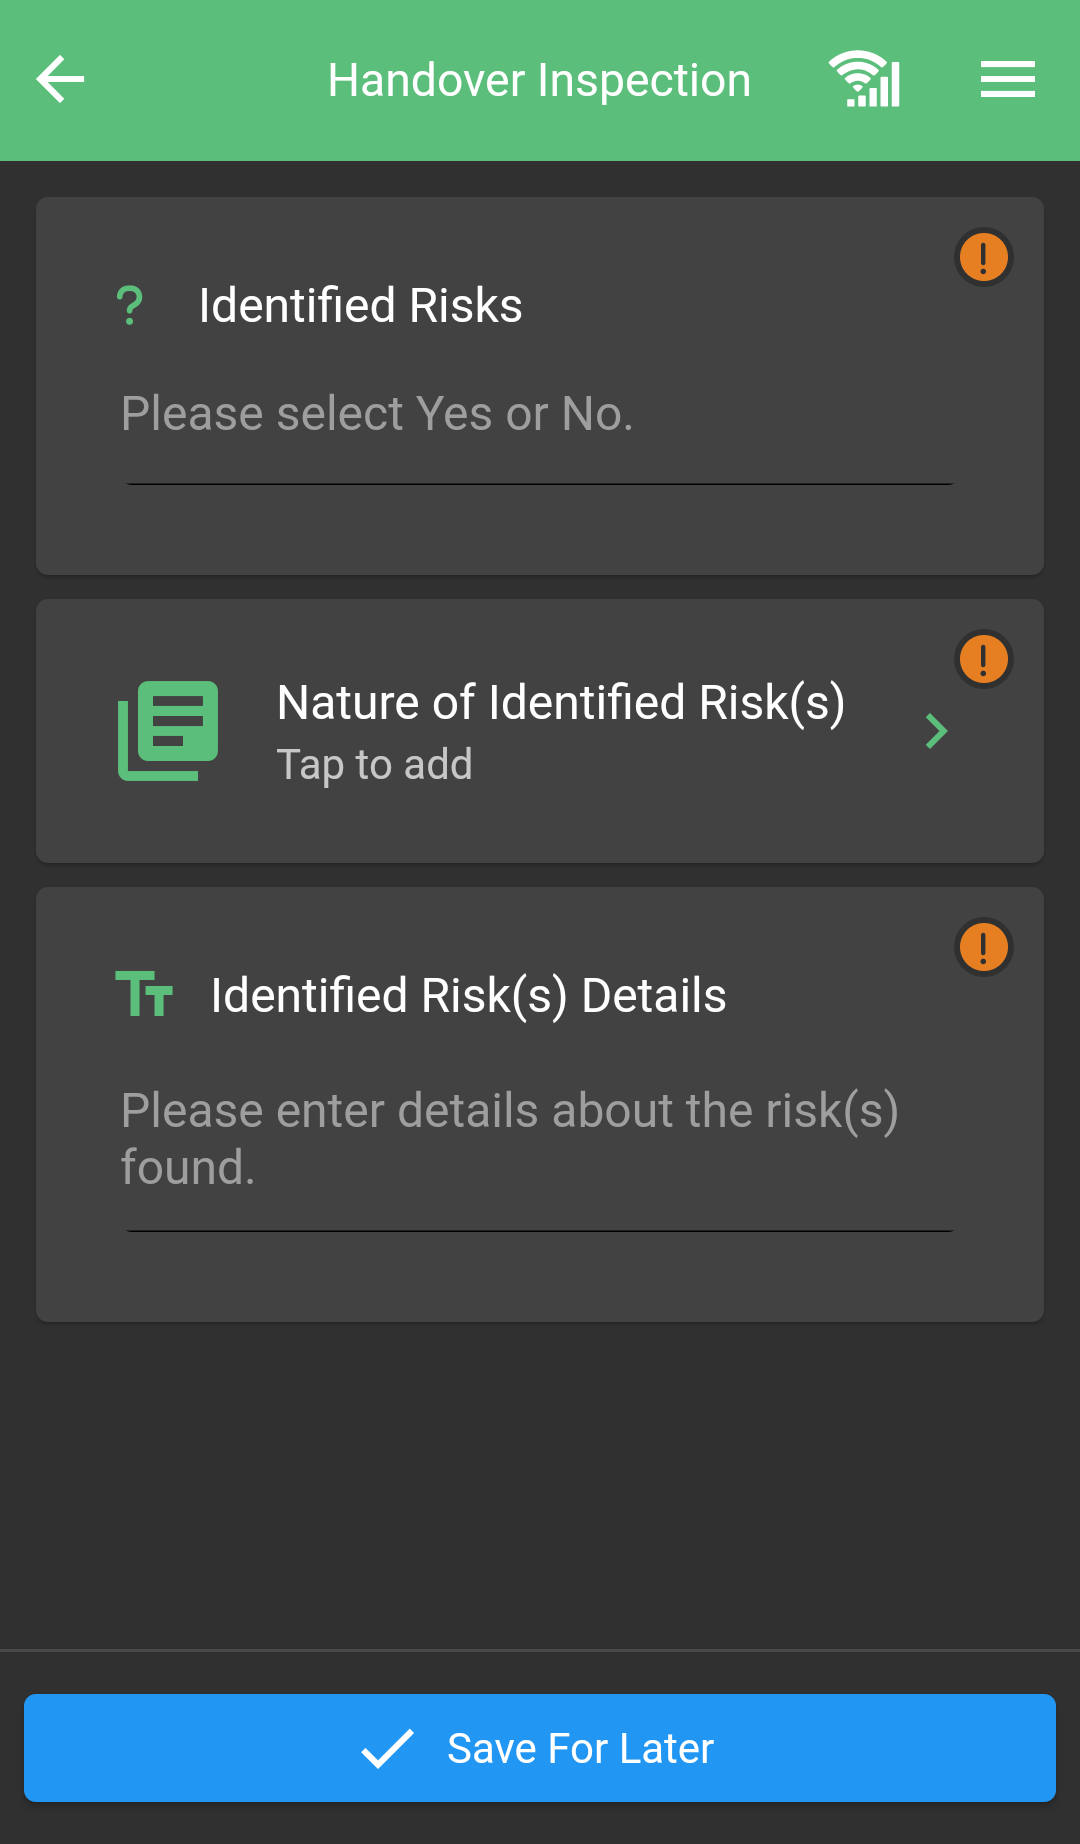This screenshot has height=1844, width=1080.
Task: Select the Identified Risks heading
Action: tap(361, 305)
